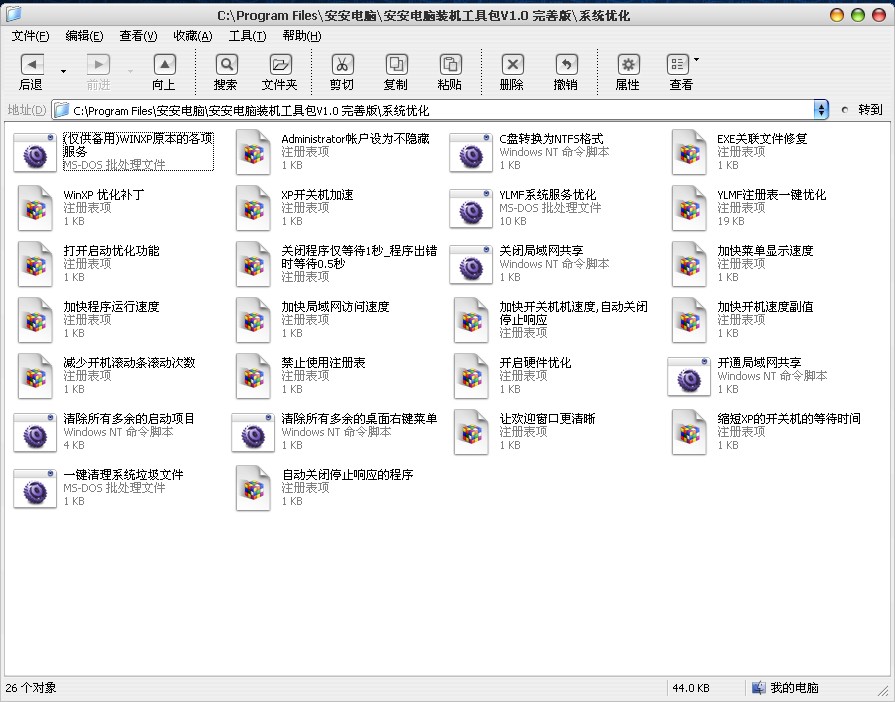Select the 加快菜单显示速度 registry icon

[x=689, y=264]
